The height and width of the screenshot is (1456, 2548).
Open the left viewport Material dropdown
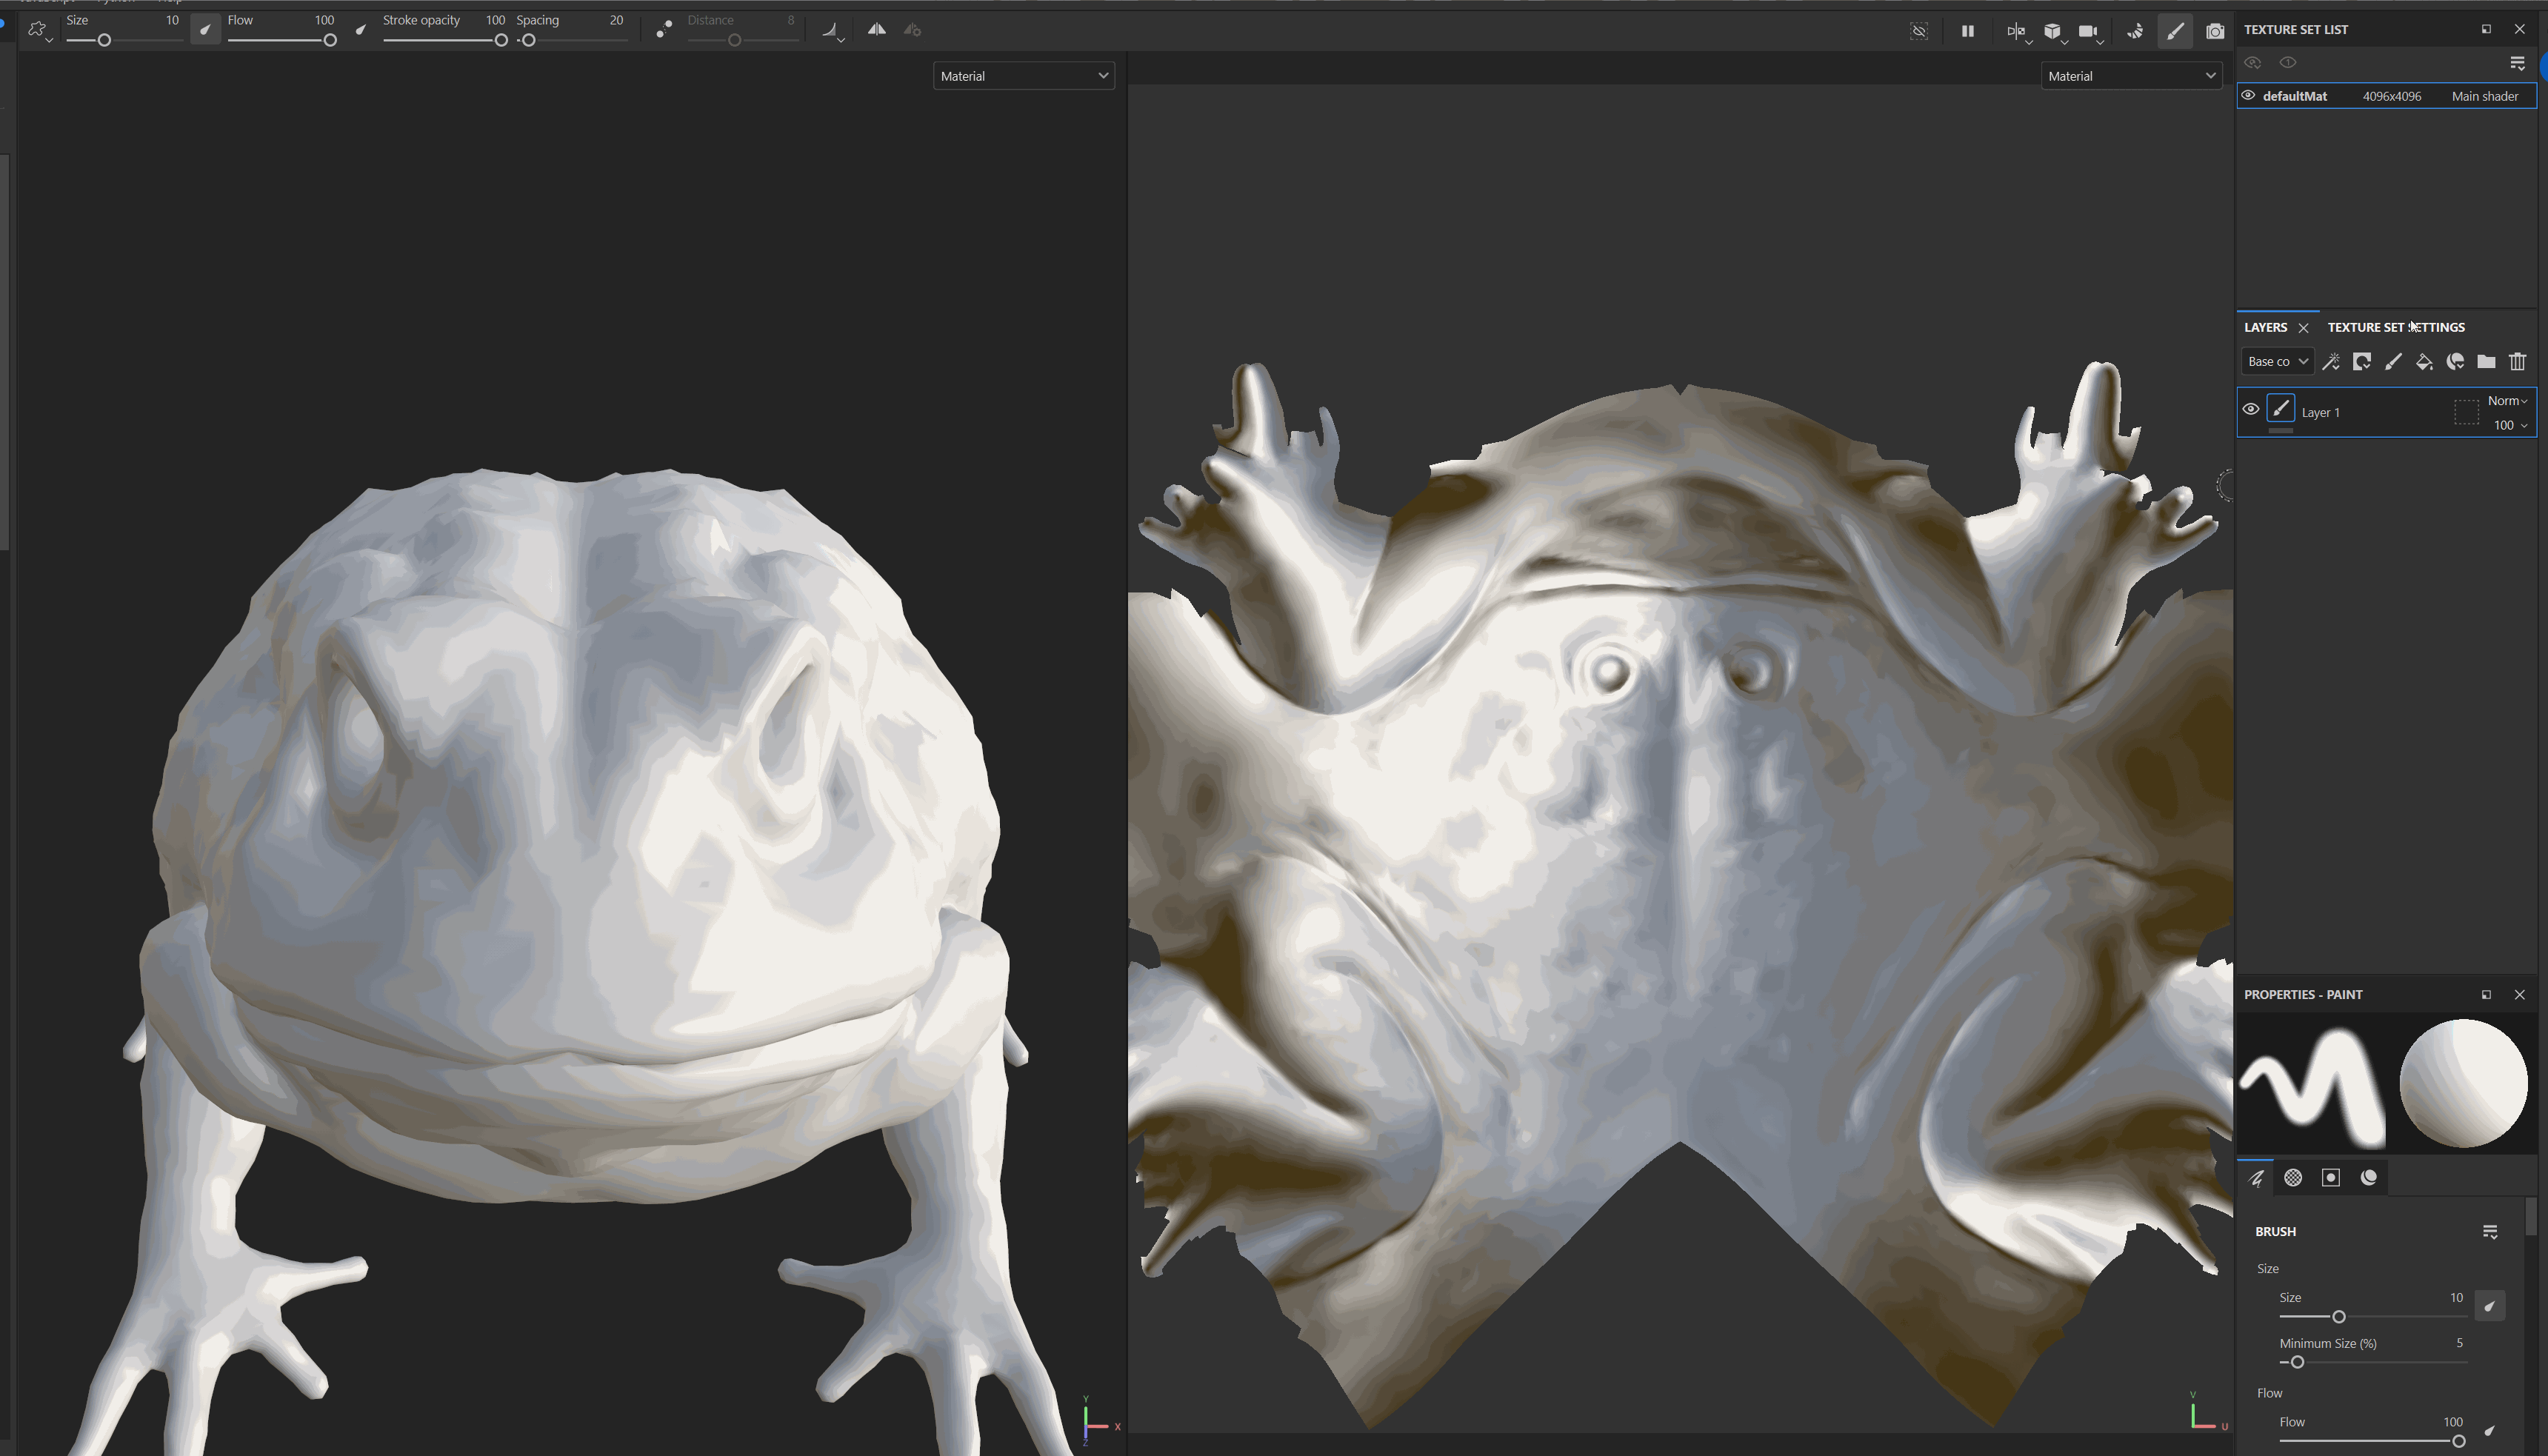pos(1024,76)
